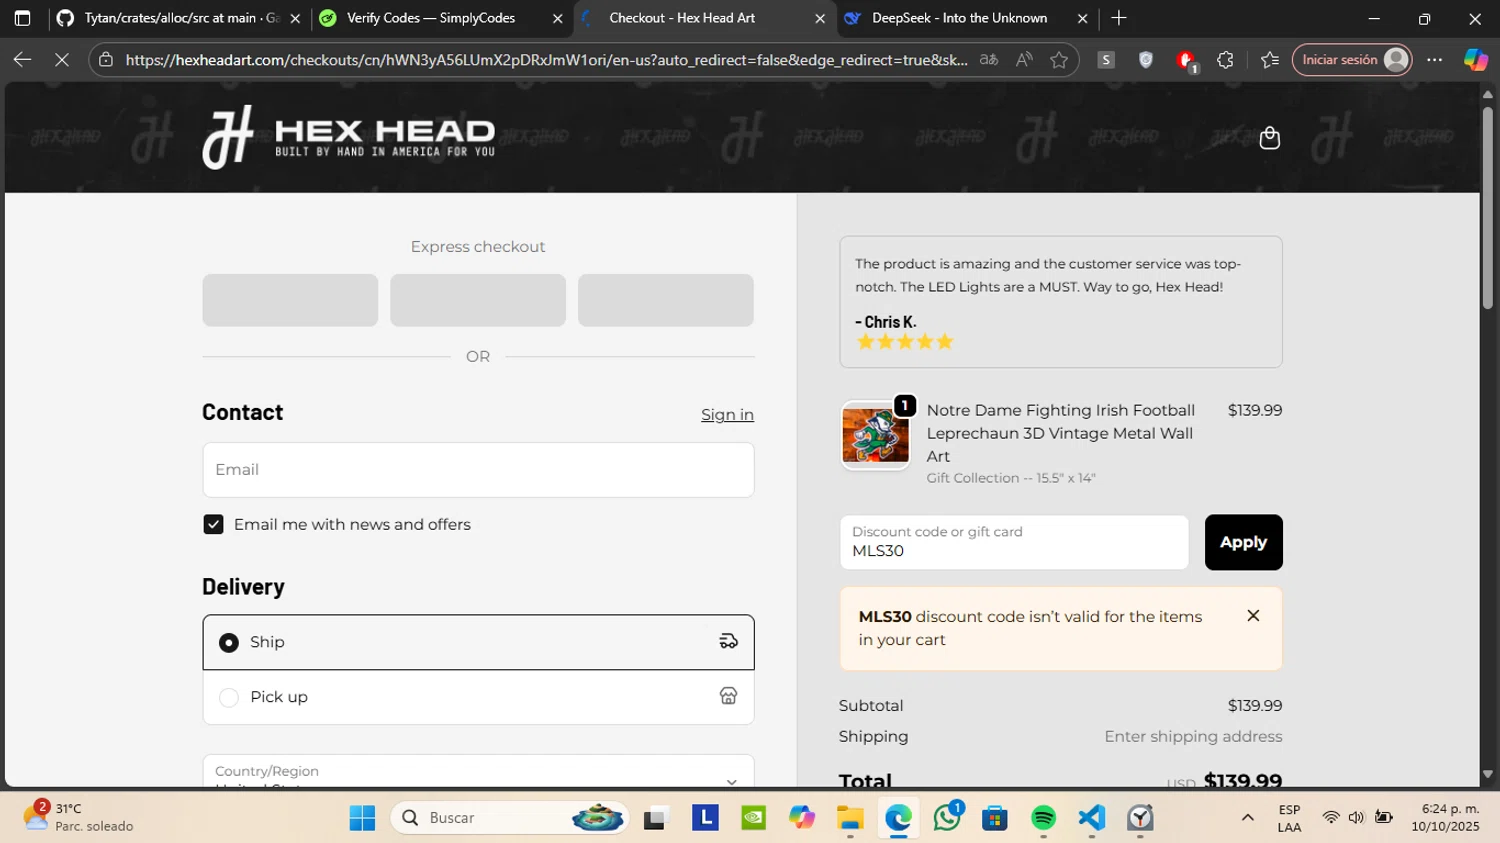Toggle Email me with news and offers
The image size is (1500, 843).
213,525
